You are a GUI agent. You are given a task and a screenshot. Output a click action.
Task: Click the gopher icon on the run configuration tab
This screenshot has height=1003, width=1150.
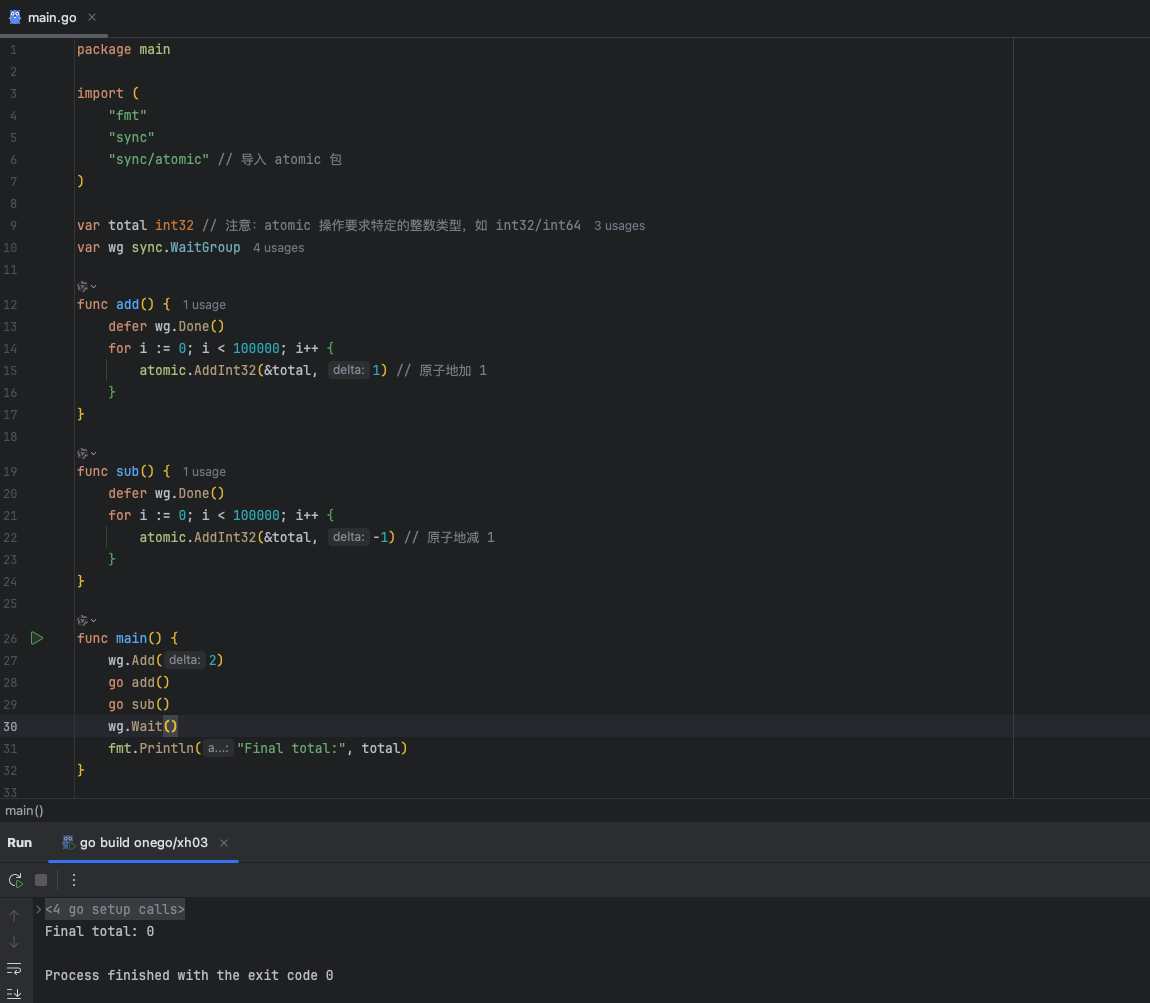click(x=67, y=842)
